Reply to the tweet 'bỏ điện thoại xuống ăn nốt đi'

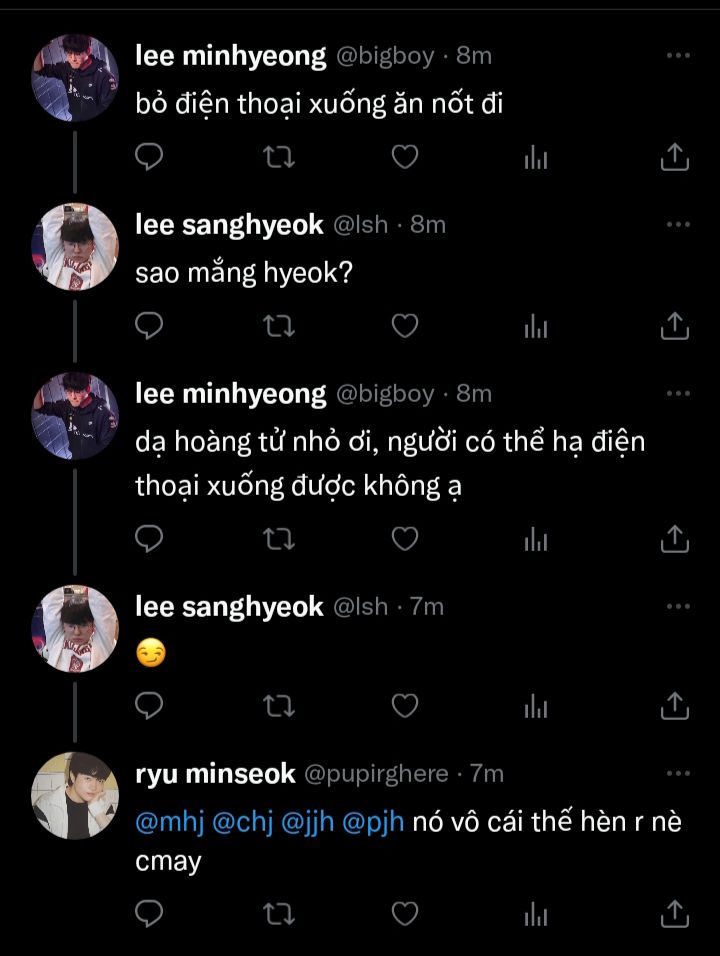pos(149,157)
